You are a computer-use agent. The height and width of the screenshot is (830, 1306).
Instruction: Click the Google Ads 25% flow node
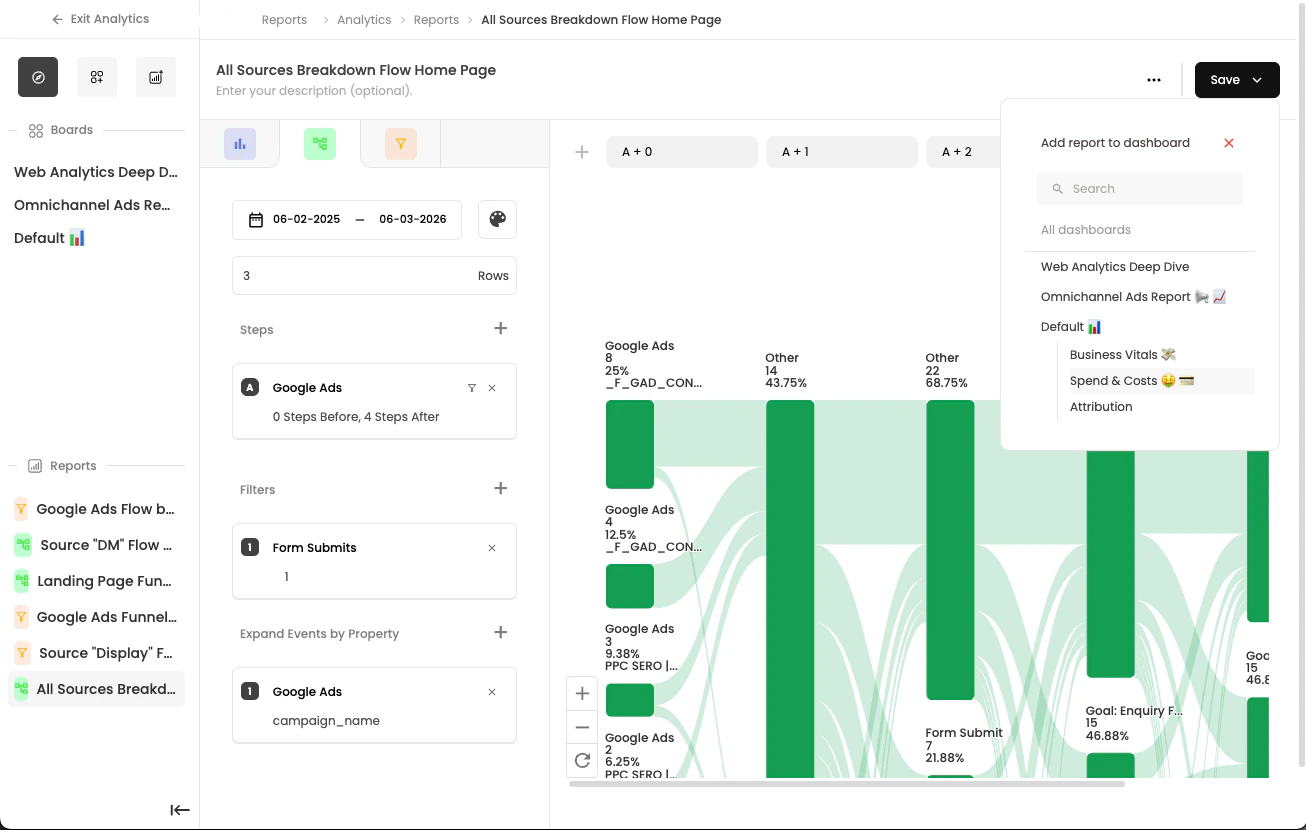coord(630,444)
